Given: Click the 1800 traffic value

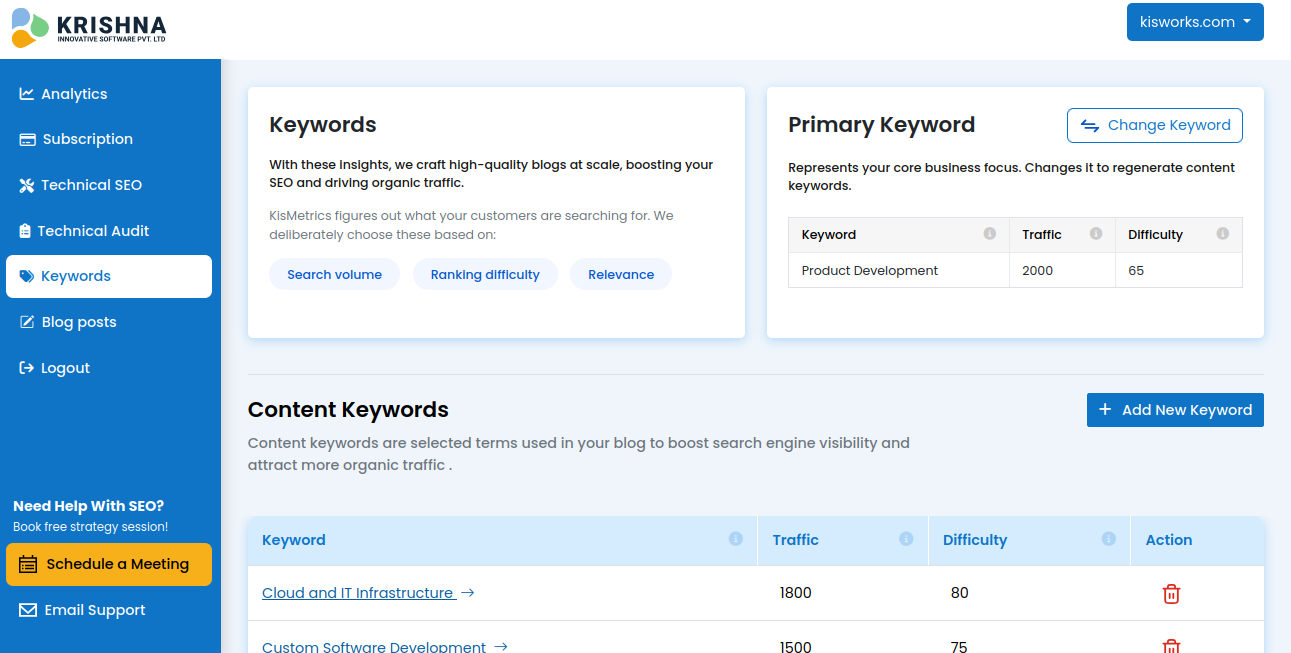Looking at the screenshot, I should click(x=796, y=593).
